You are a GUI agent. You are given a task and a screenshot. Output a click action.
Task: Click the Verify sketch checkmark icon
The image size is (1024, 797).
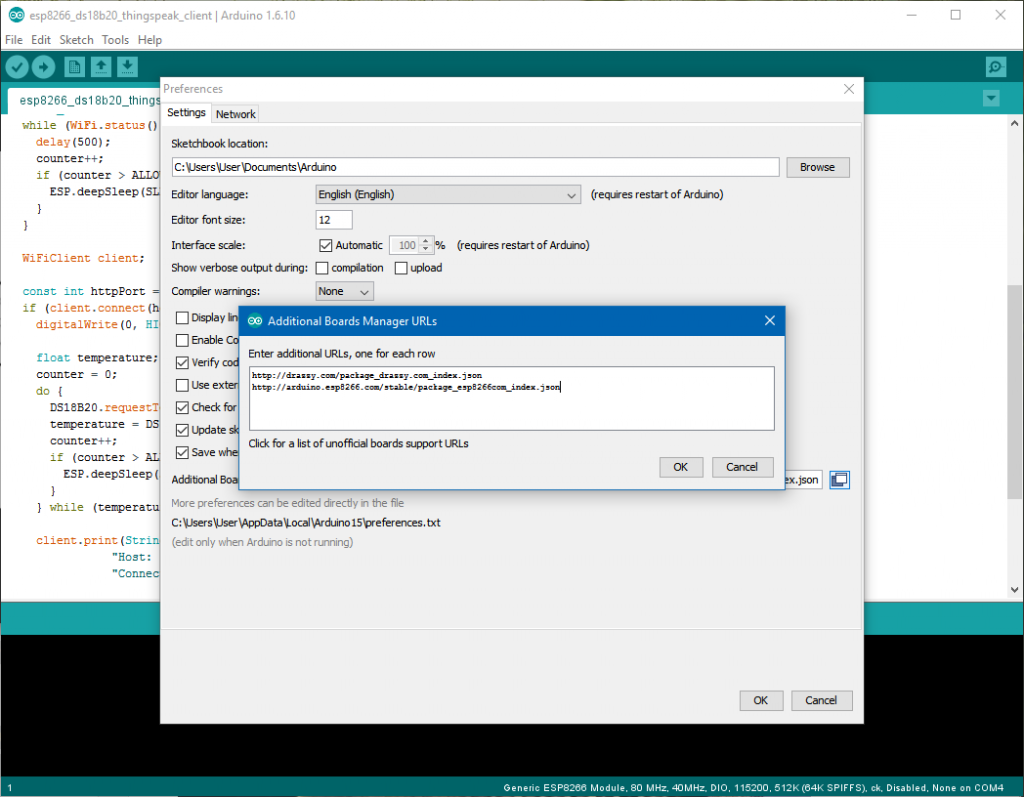point(18,67)
